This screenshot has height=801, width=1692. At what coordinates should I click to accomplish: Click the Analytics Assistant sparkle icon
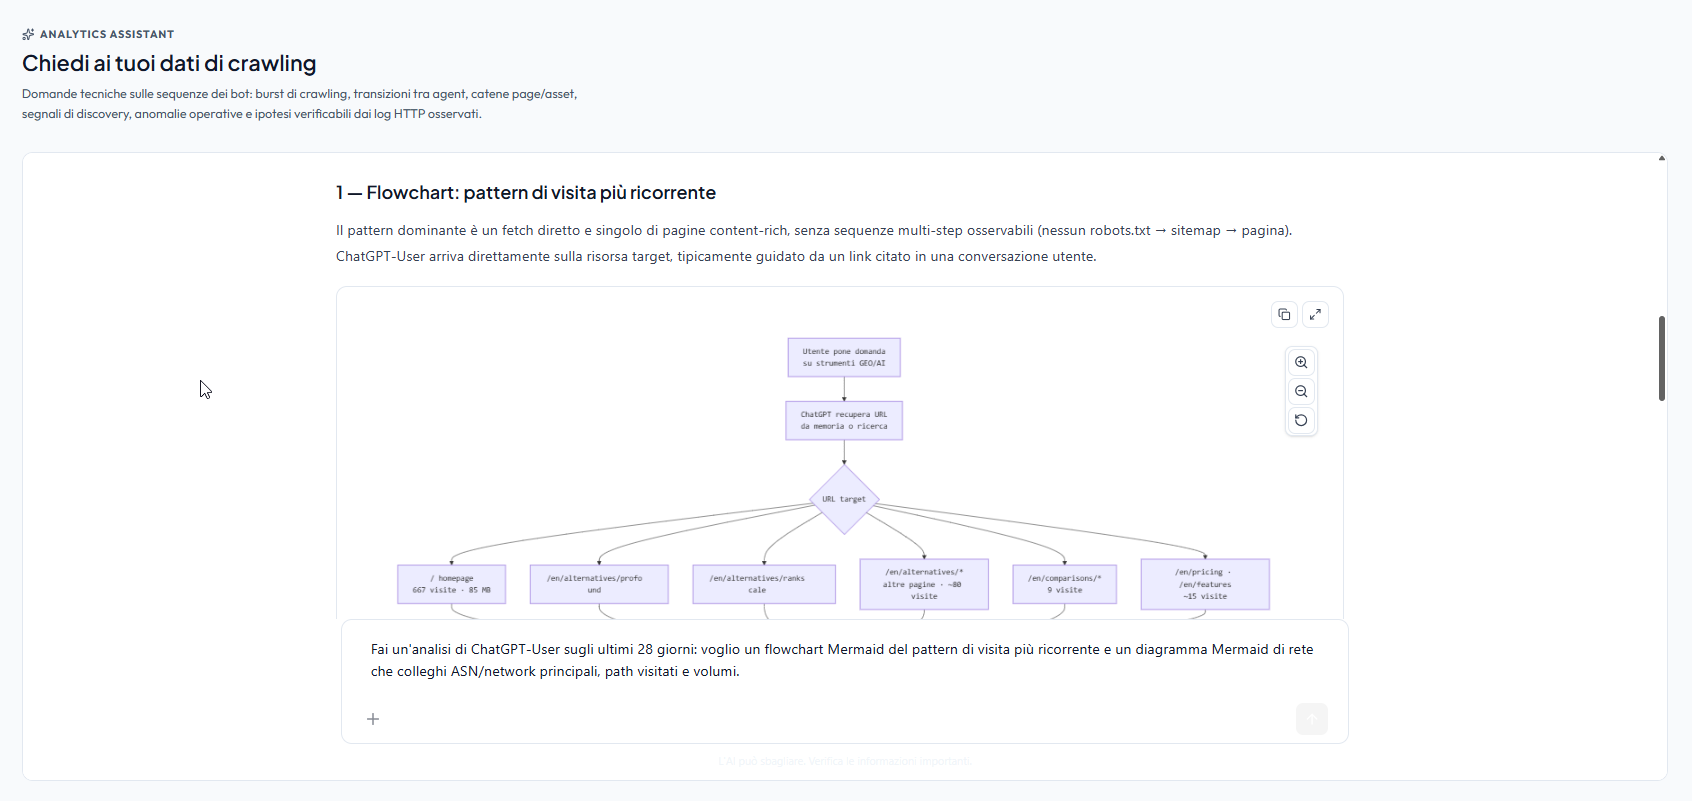point(28,34)
